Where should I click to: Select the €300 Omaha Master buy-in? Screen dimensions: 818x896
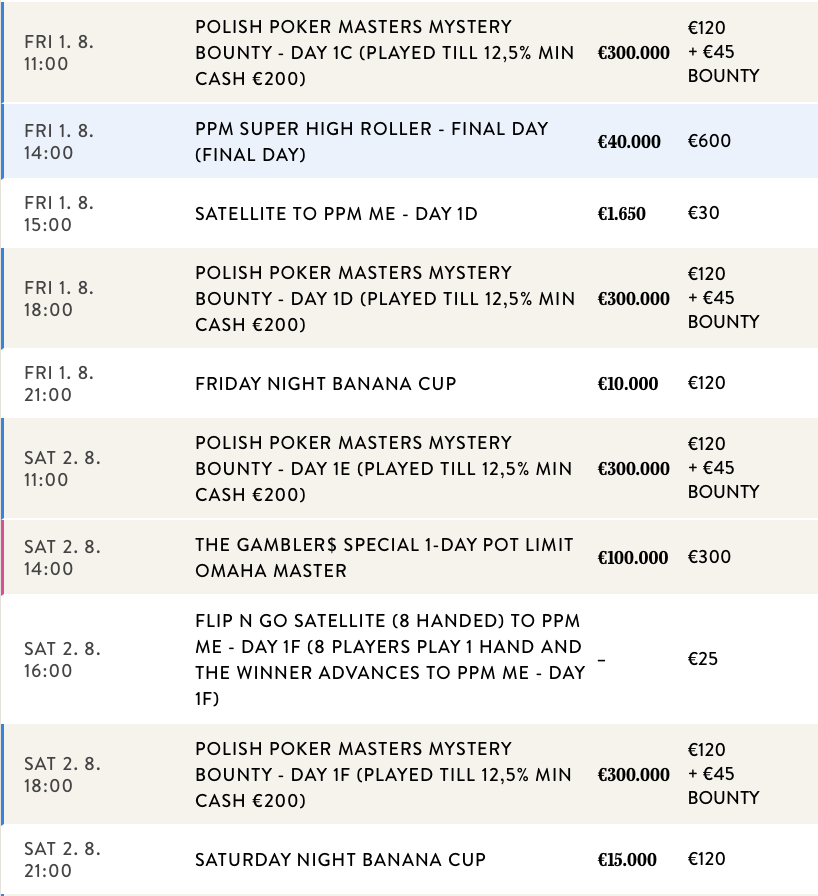[x=709, y=557]
